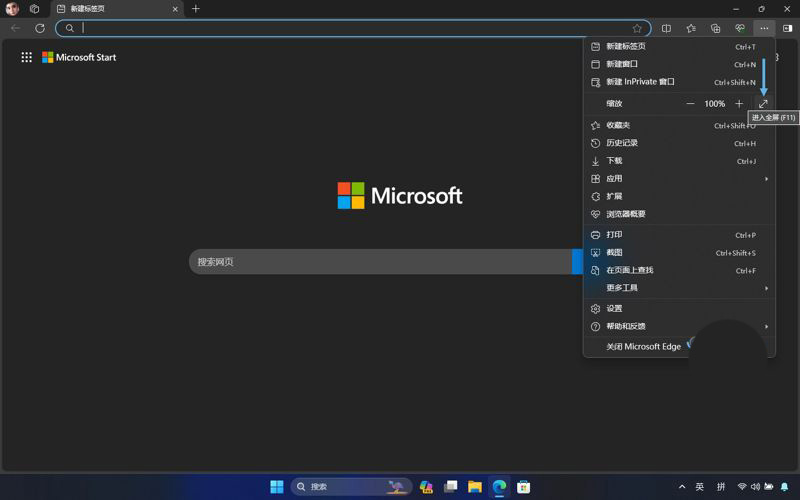Image resolution: width=800 pixels, height=500 pixels.
Task: Open a new tab with plus button
Action: pyautogui.click(x=196, y=9)
